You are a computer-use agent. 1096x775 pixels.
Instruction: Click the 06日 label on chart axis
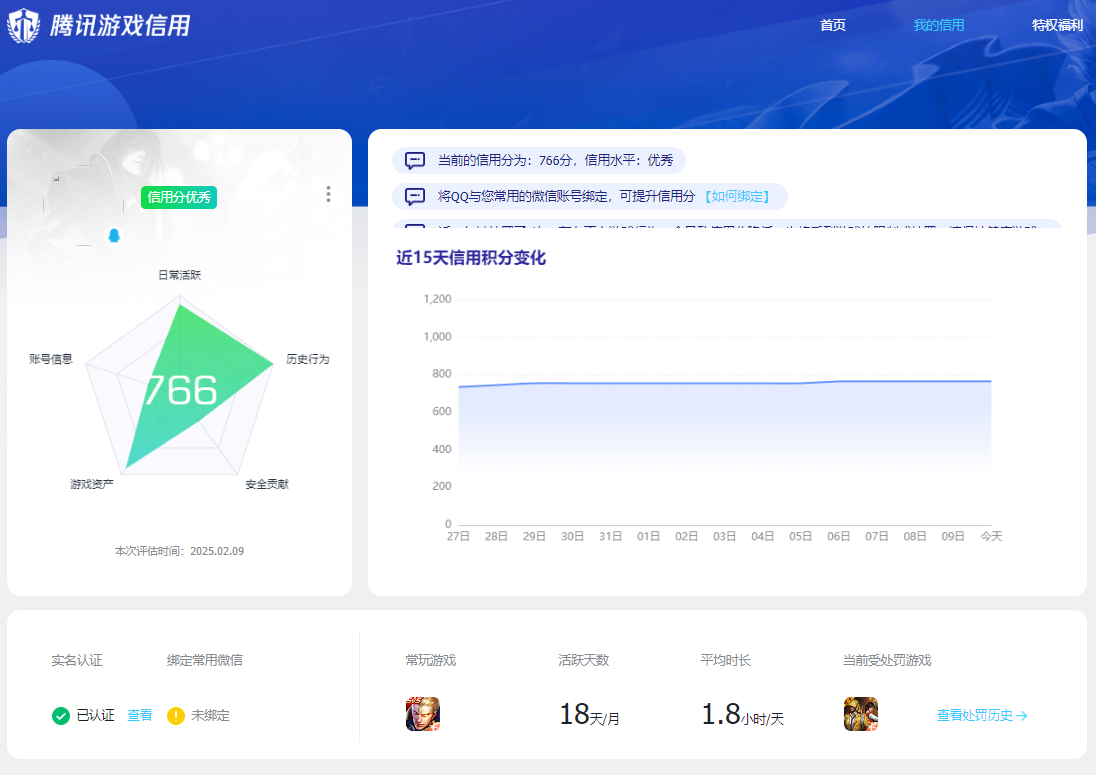(x=839, y=536)
